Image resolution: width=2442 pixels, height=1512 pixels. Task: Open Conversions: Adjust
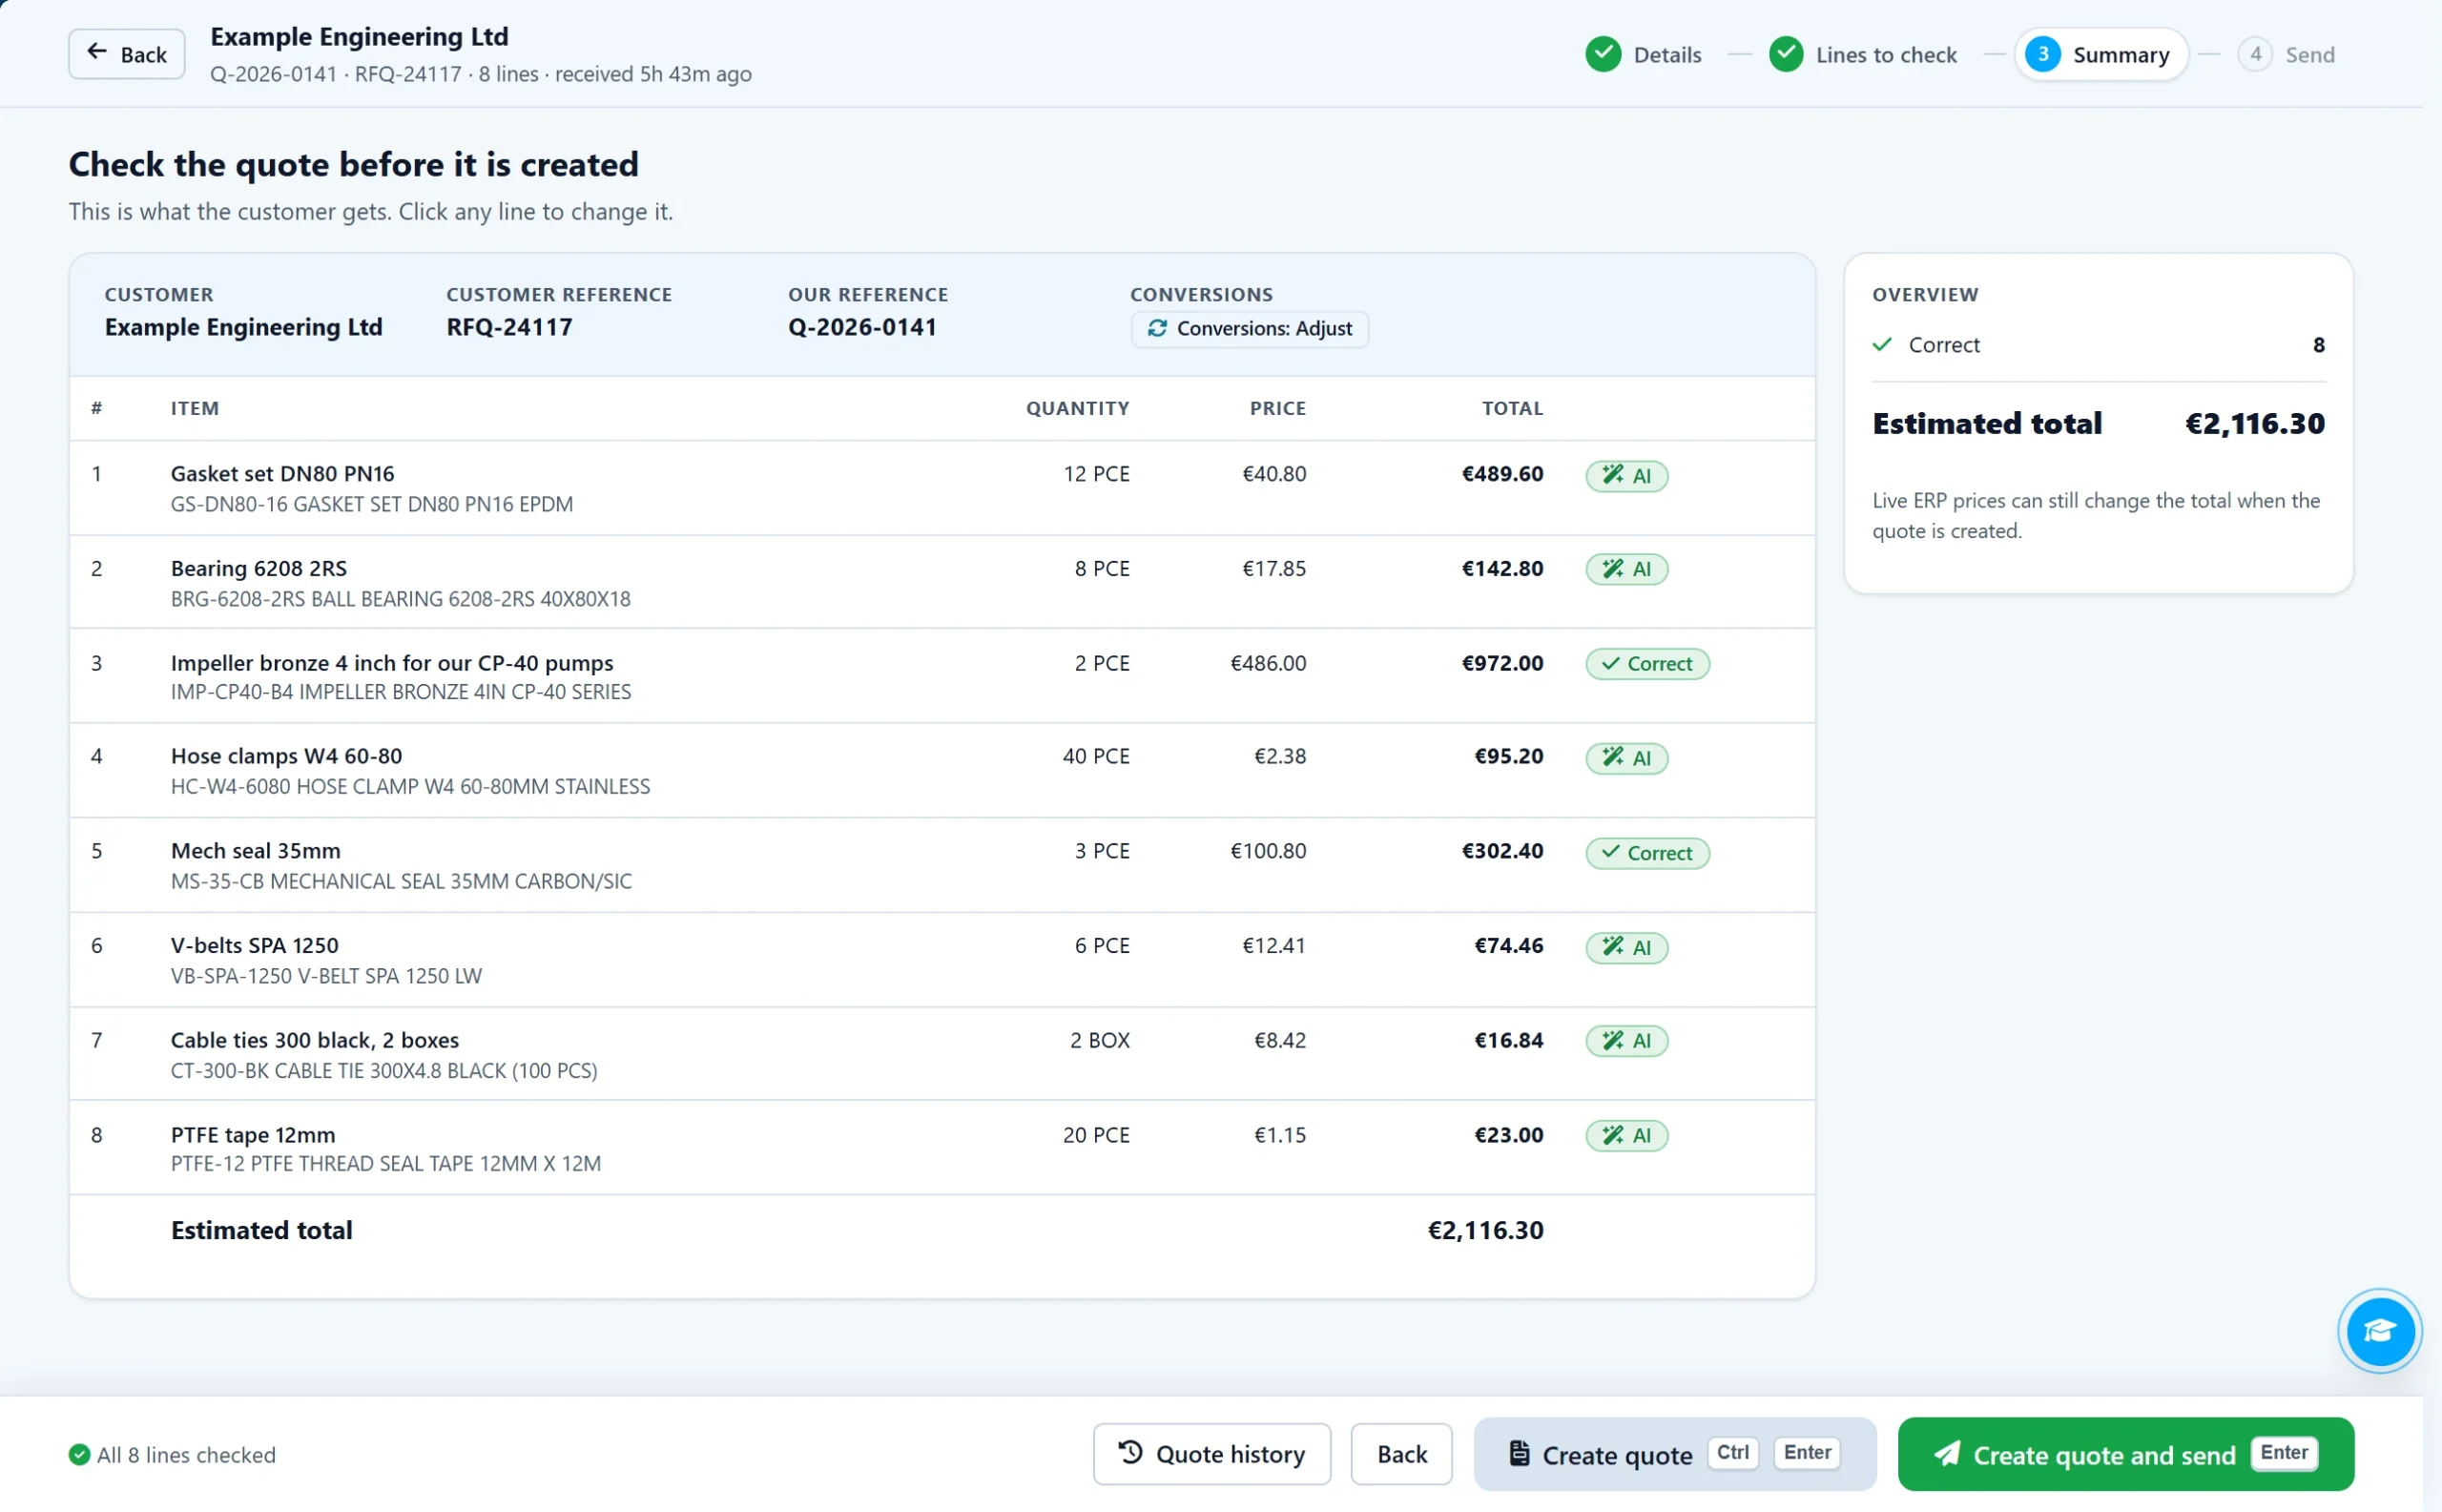pyautogui.click(x=1249, y=329)
